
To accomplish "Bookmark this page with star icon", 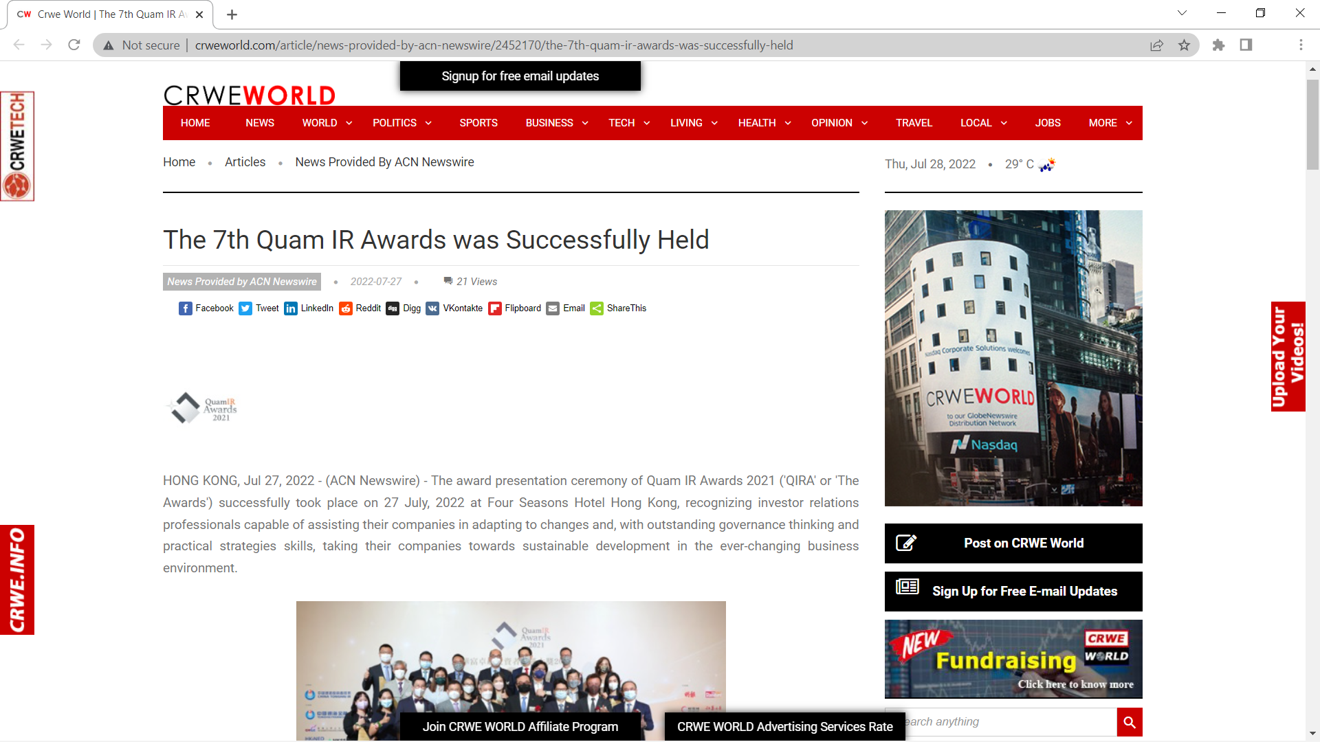I will coord(1184,45).
